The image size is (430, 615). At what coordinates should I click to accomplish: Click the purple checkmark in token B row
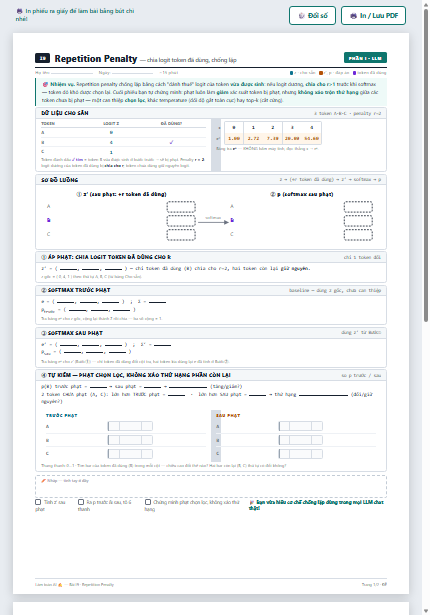tap(171, 142)
